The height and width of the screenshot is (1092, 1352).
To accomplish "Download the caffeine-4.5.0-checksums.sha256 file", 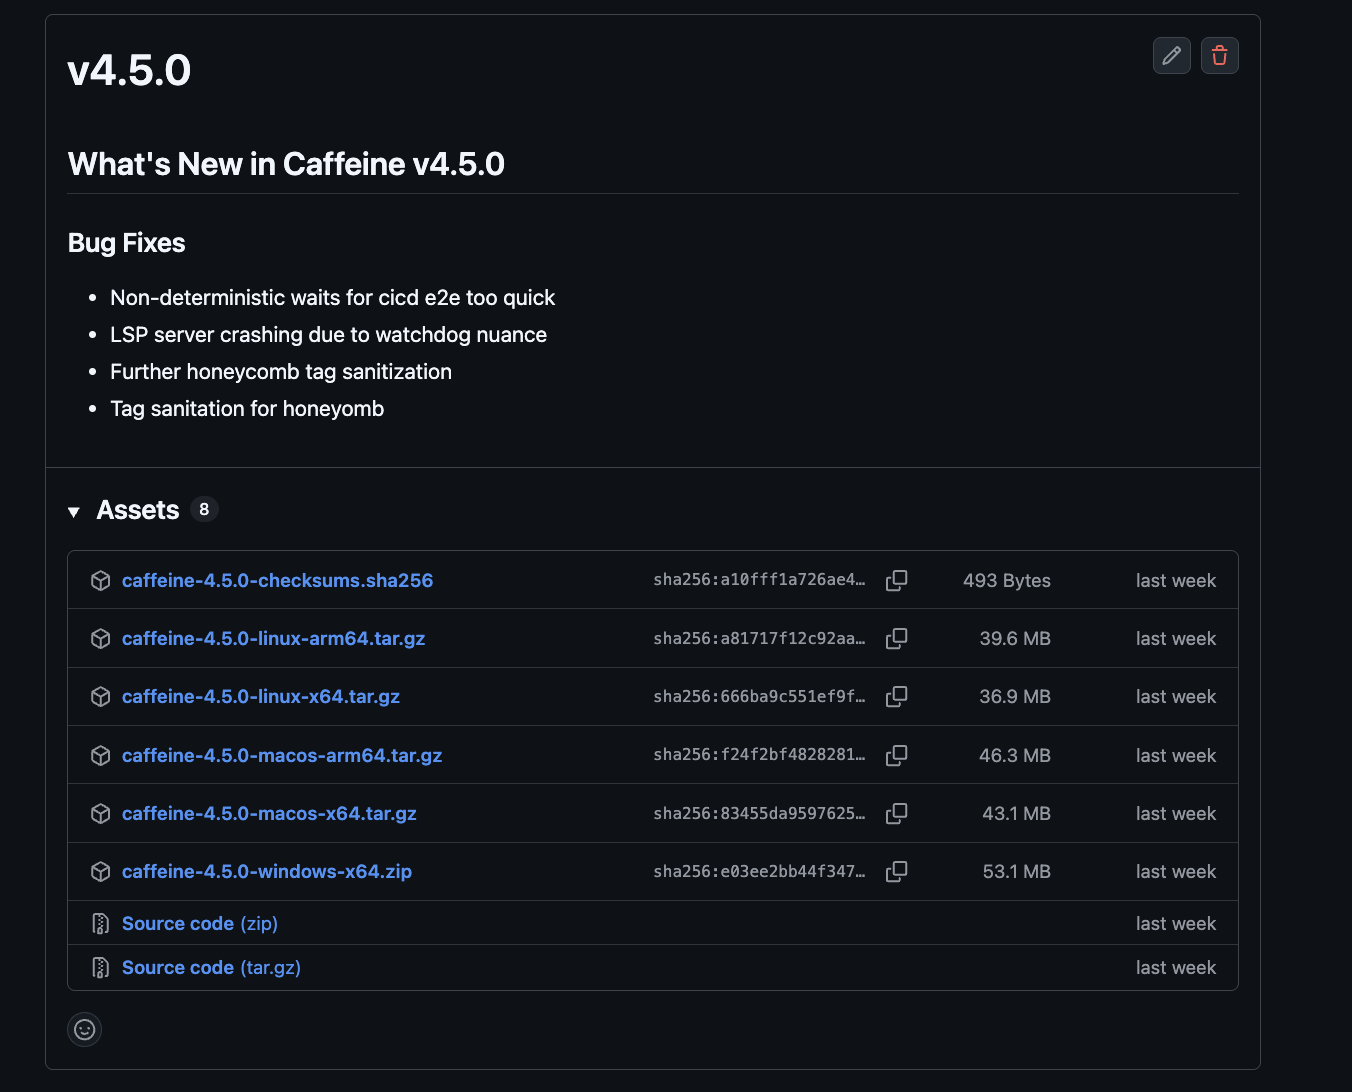I will point(277,580).
